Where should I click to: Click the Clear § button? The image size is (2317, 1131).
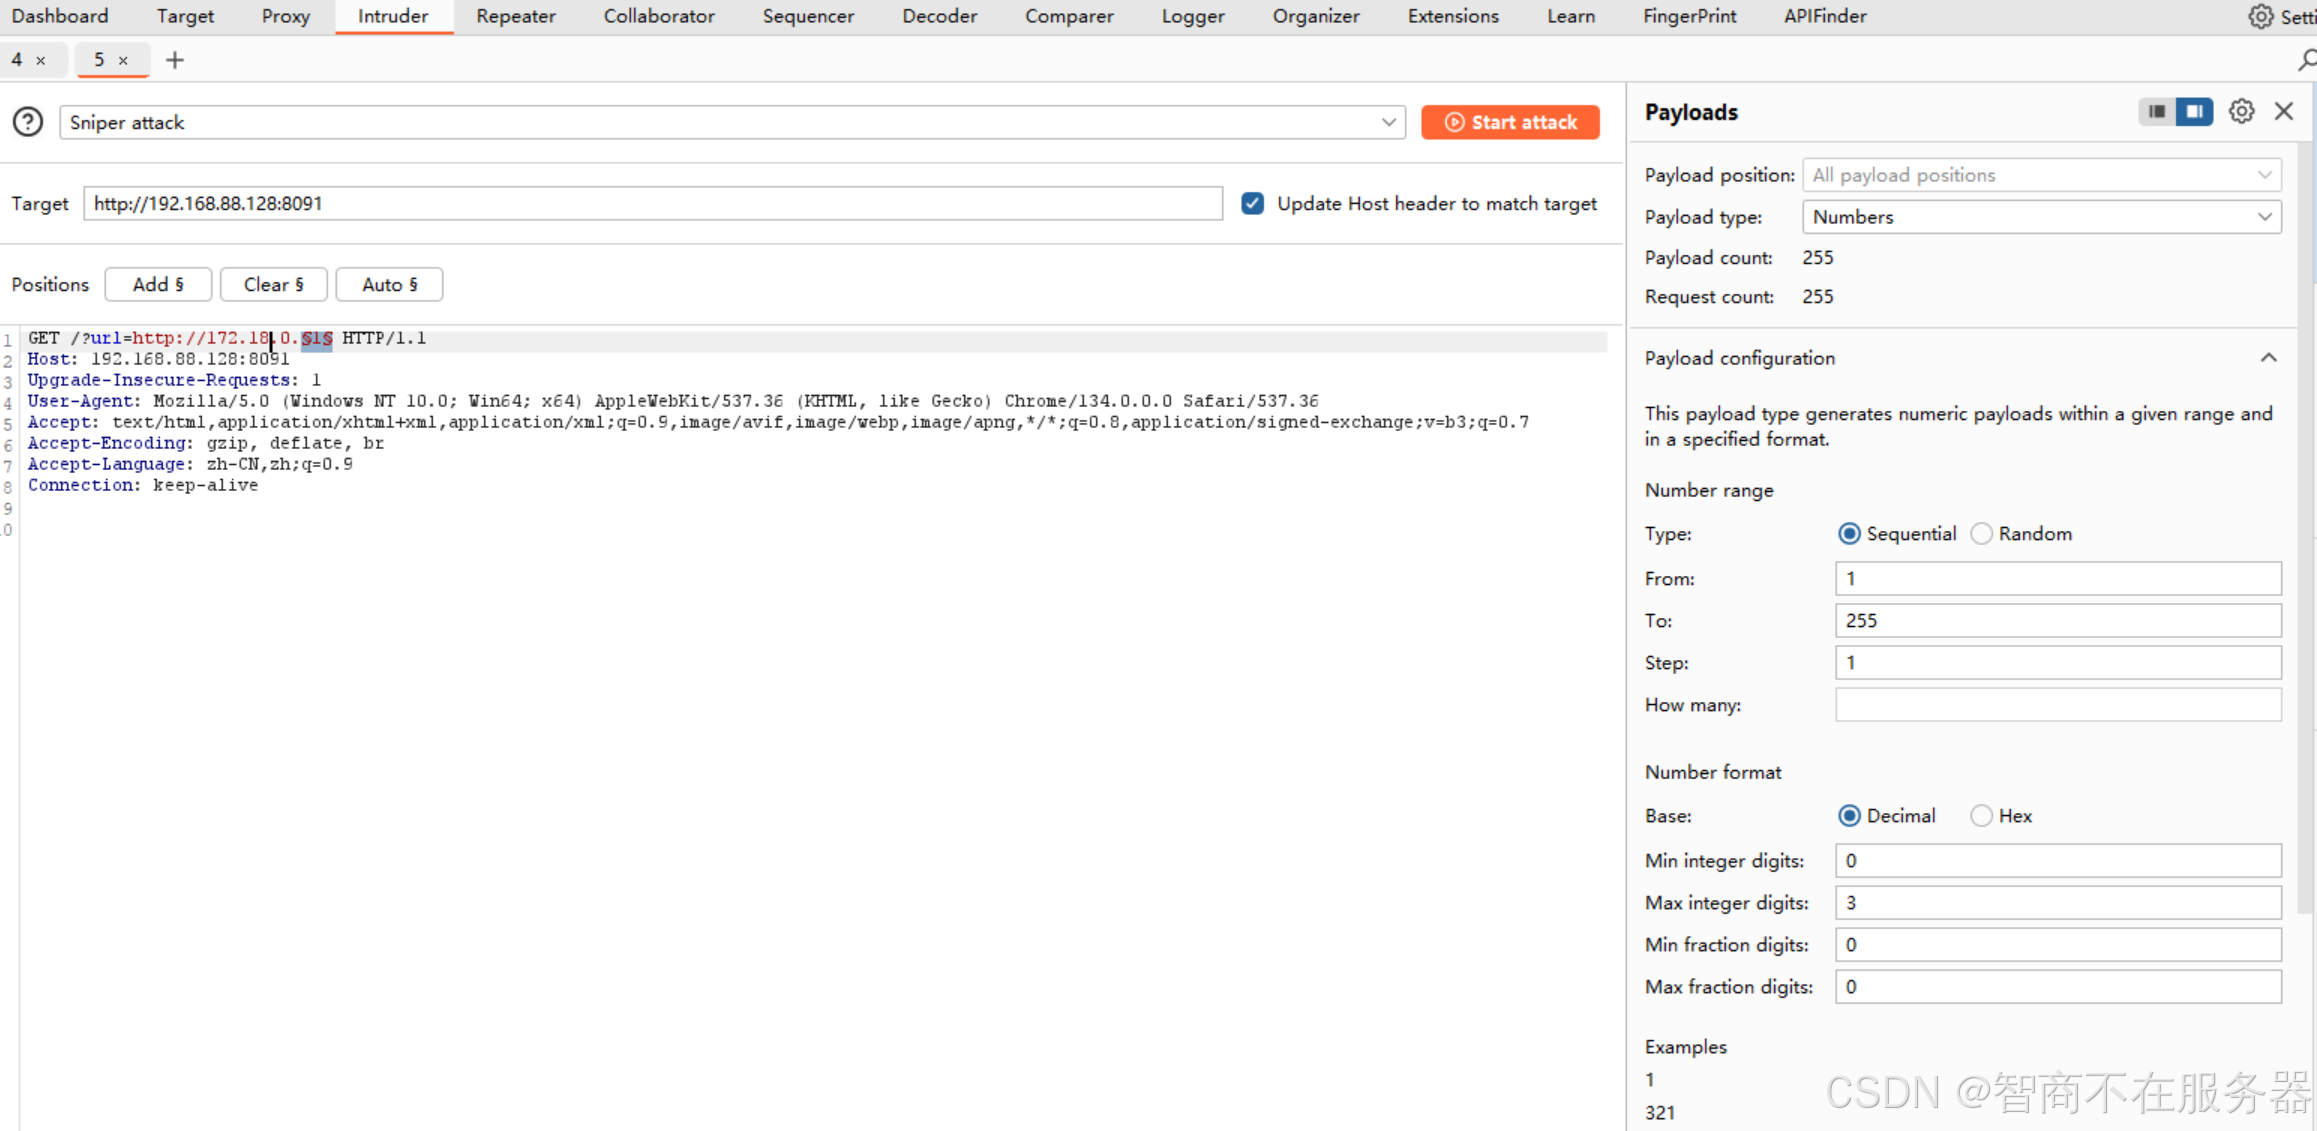click(x=273, y=284)
